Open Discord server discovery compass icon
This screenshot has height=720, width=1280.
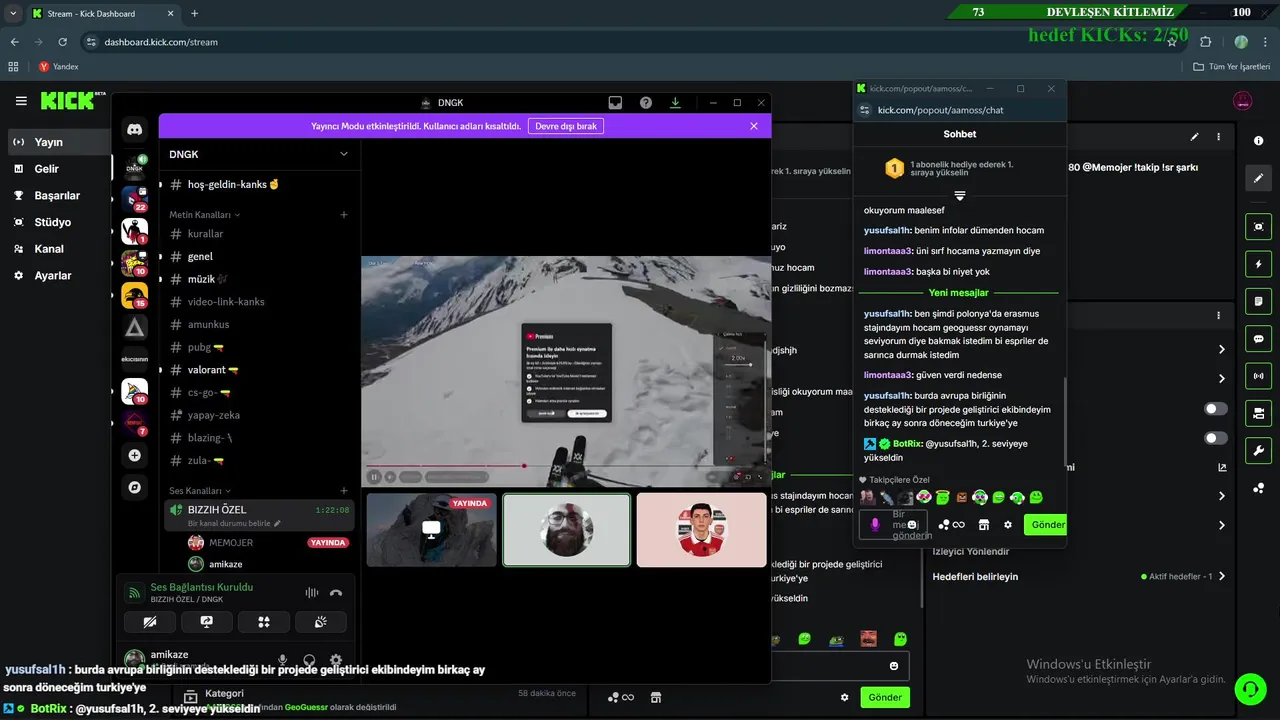135,487
